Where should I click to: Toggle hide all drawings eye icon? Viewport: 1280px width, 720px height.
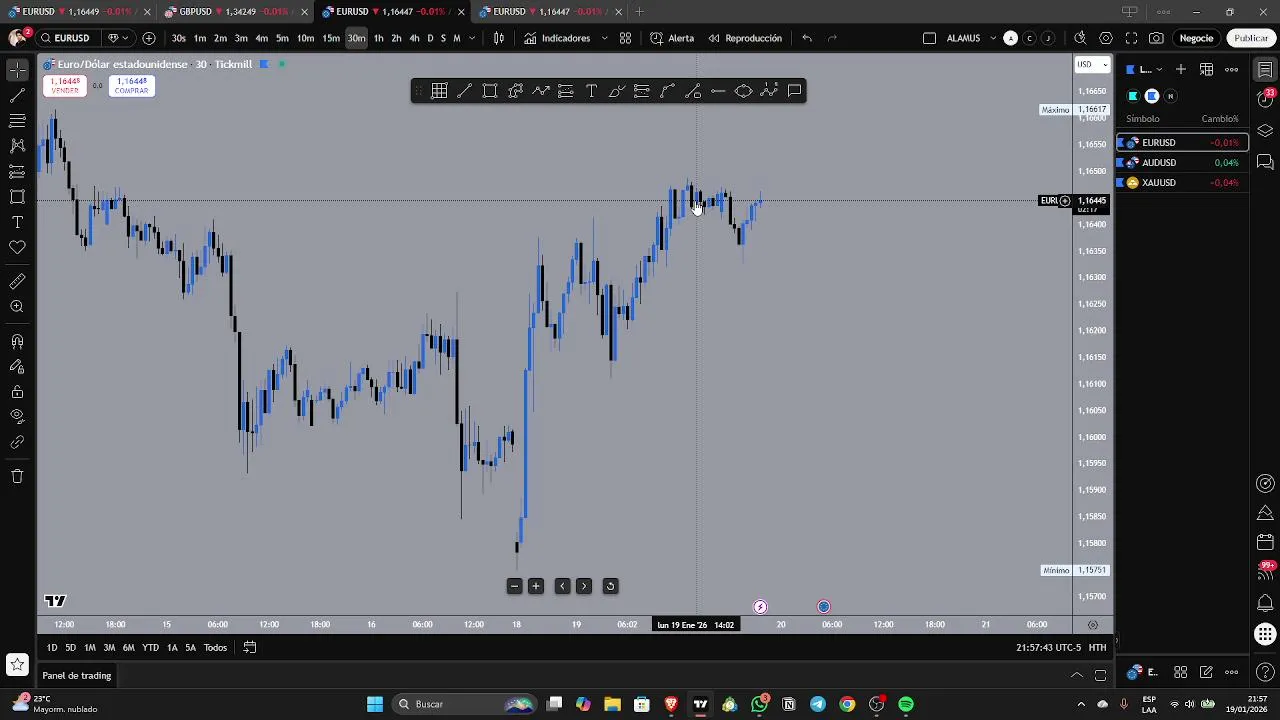(x=17, y=417)
